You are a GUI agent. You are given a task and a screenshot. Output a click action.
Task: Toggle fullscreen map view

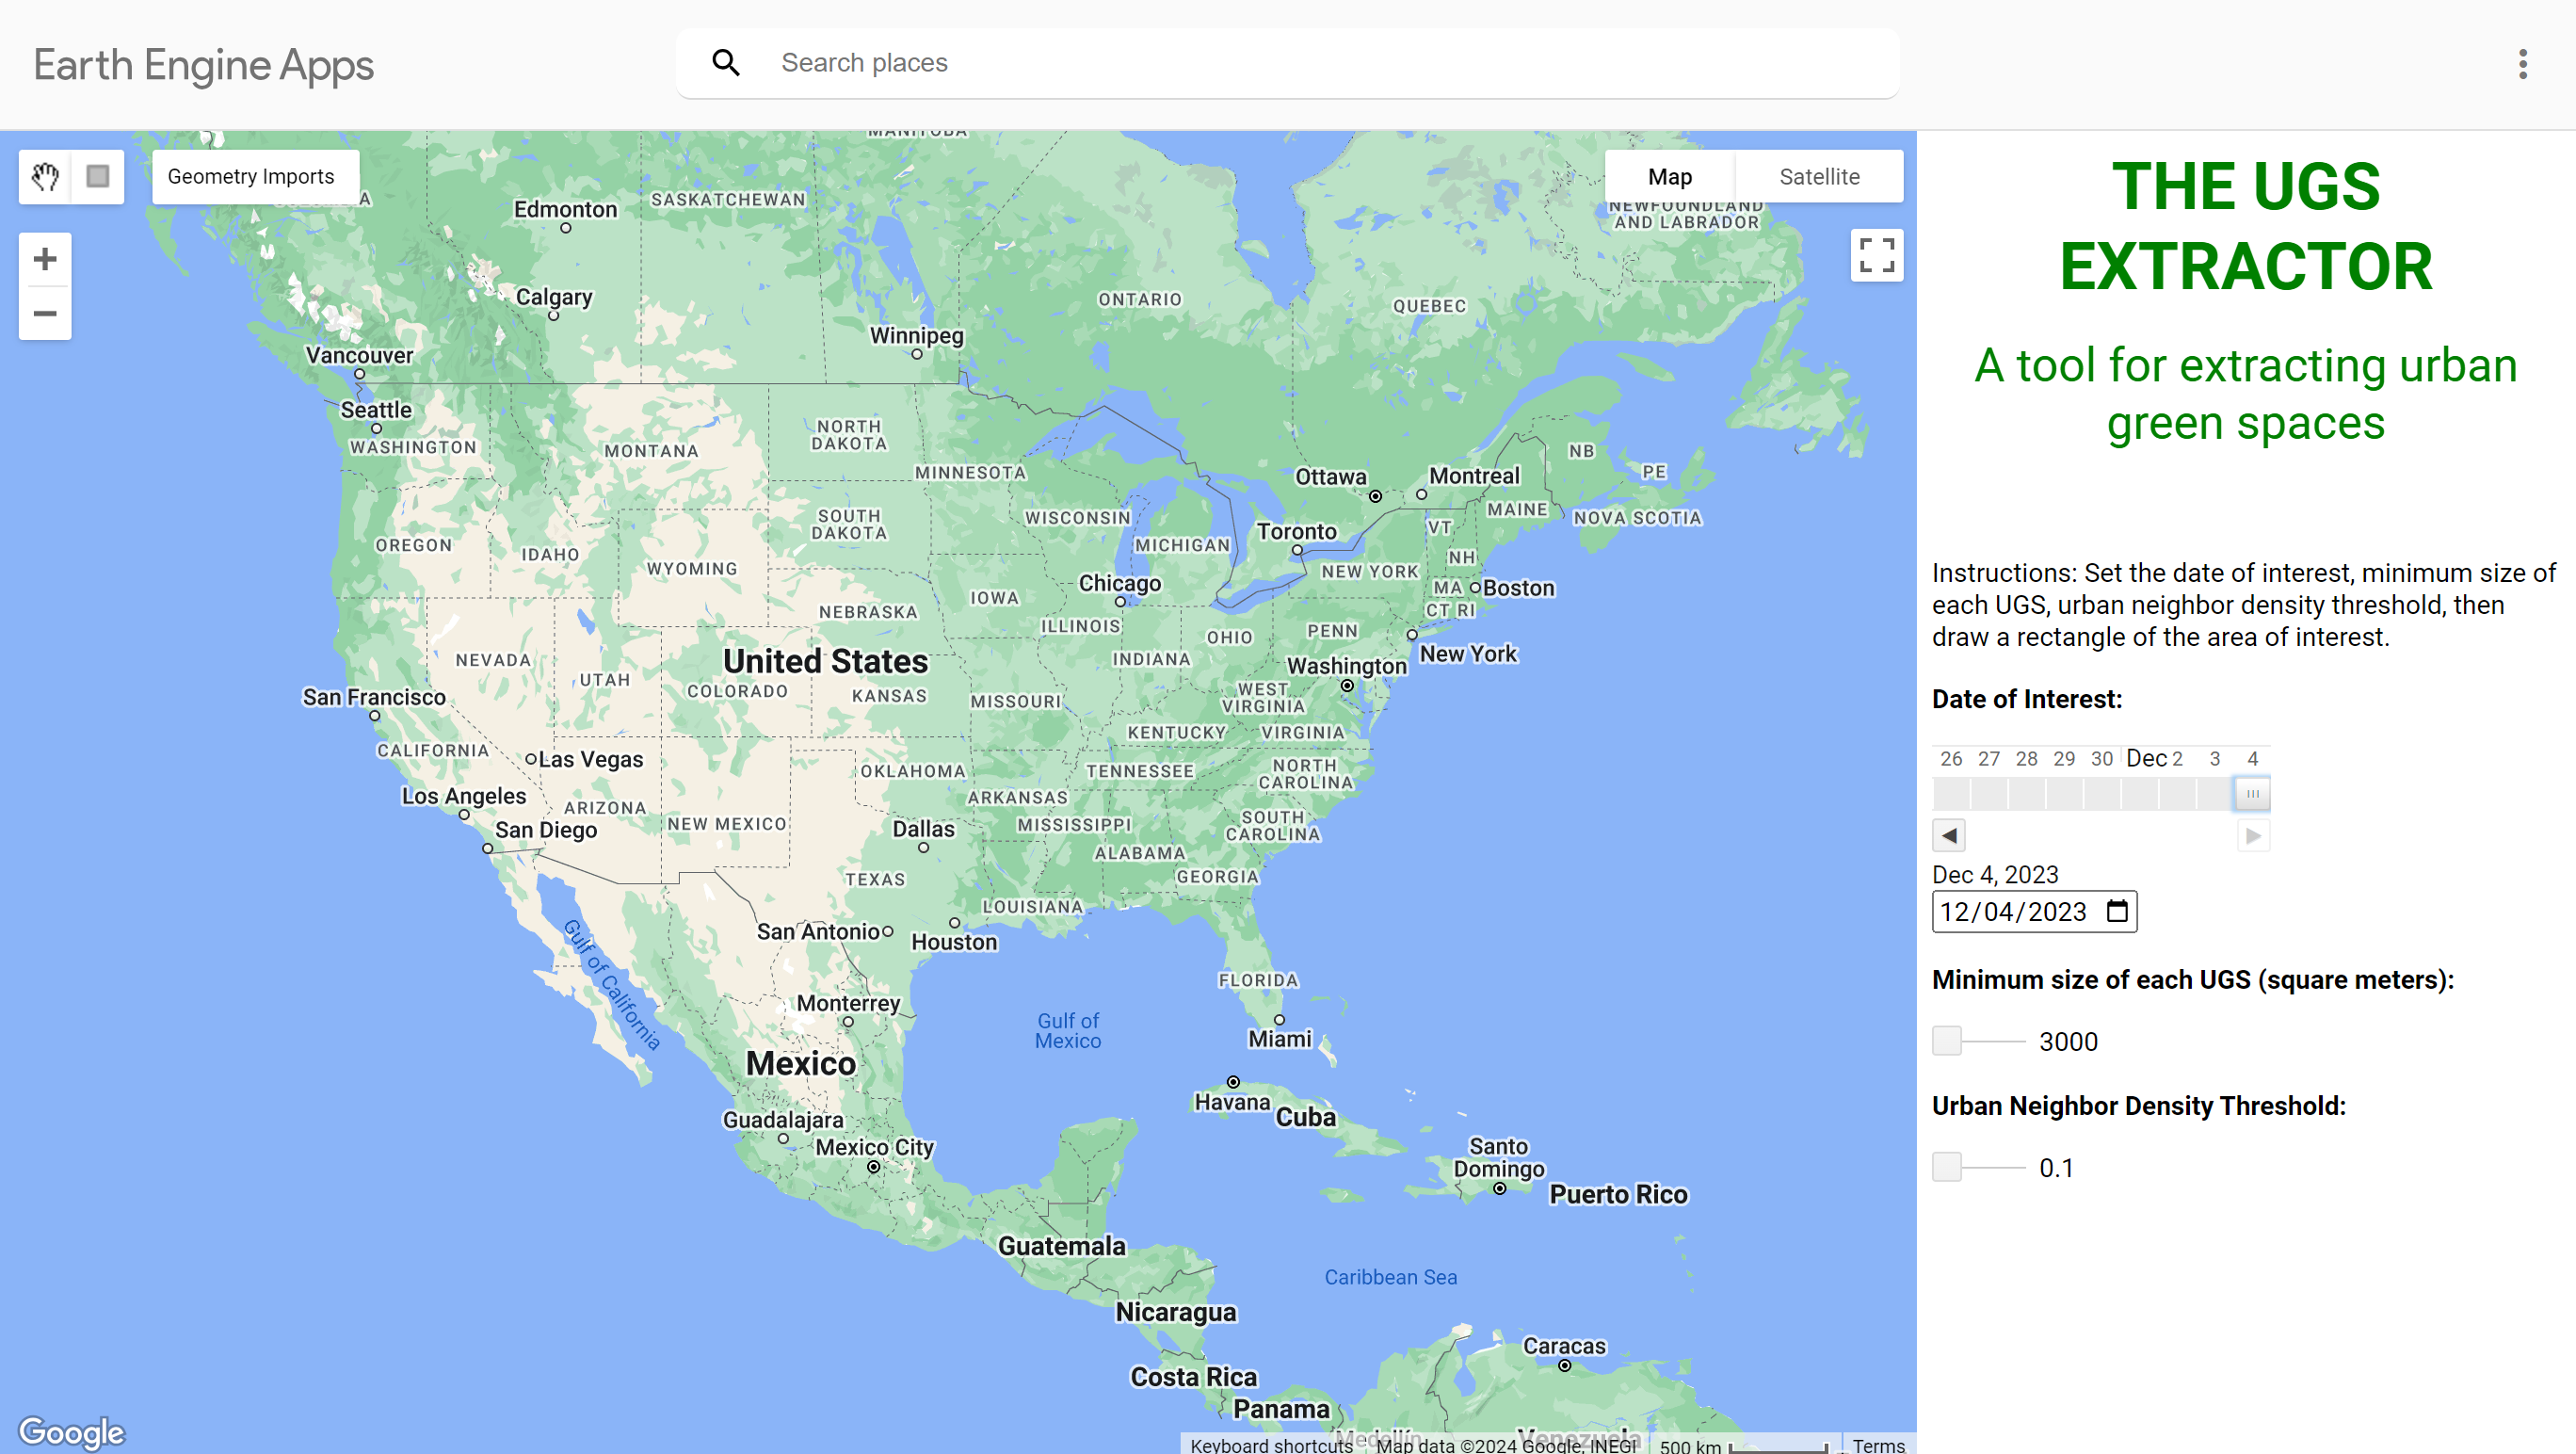click(x=1876, y=255)
